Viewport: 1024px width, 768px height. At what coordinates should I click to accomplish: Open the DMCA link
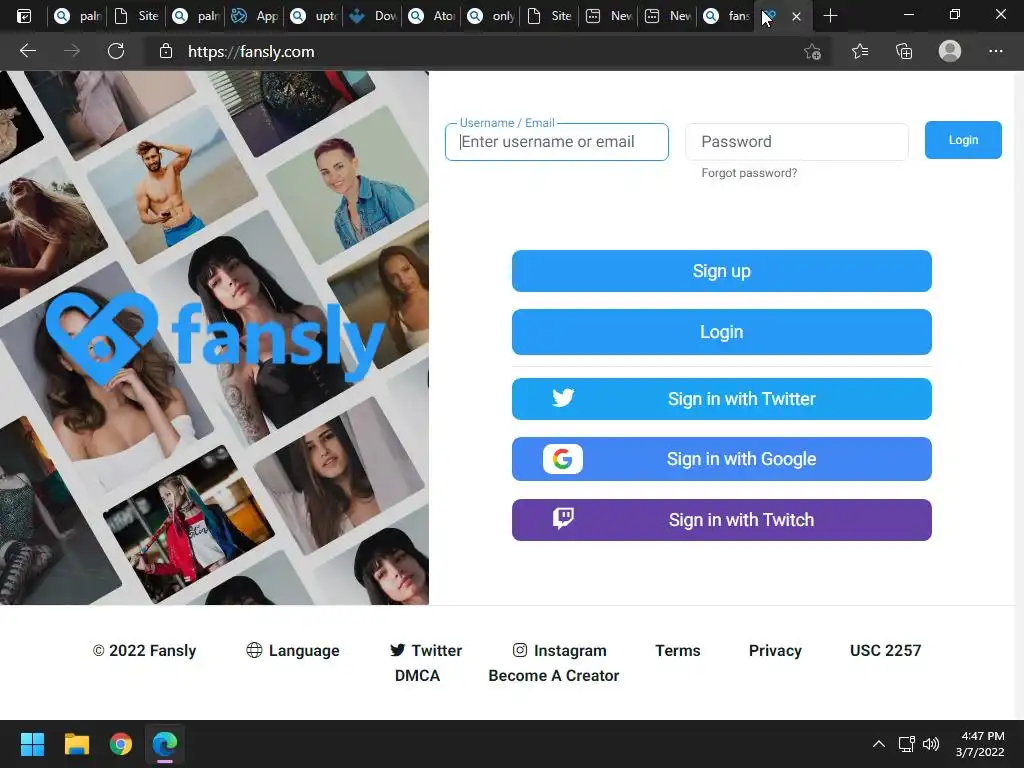click(x=417, y=675)
